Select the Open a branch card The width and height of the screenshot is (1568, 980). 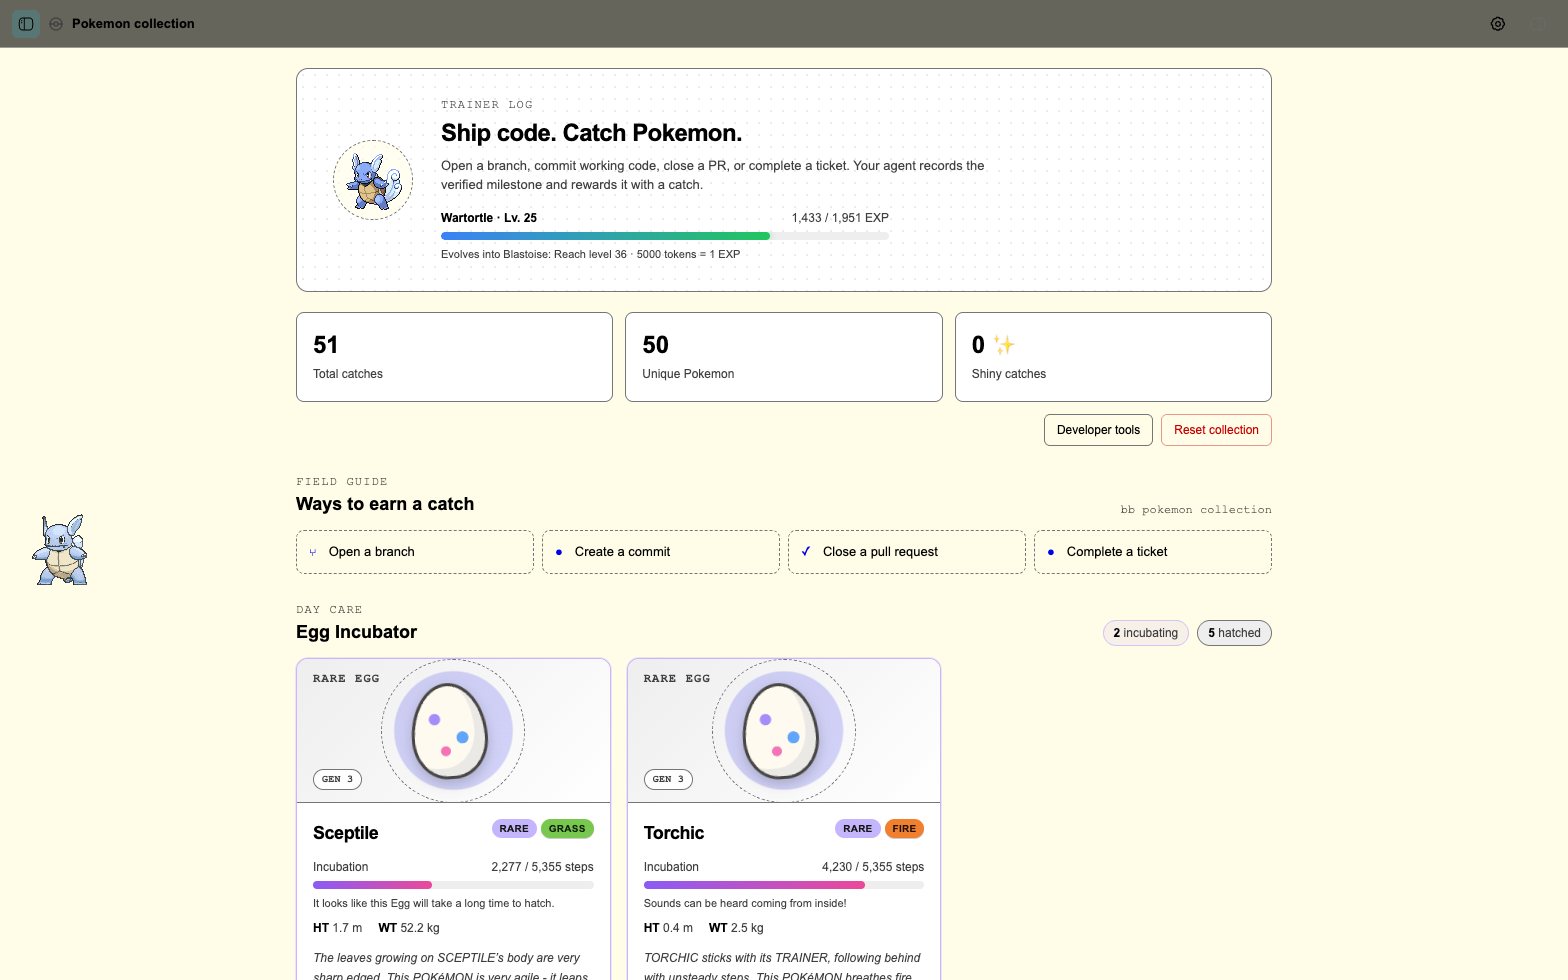[415, 552]
